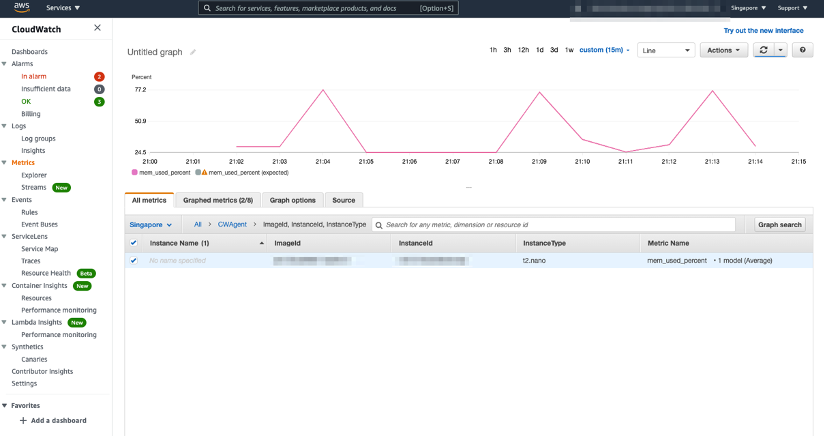Open the Services dropdown menu
The width and height of the screenshot is (824, 437).
(63, 8)
